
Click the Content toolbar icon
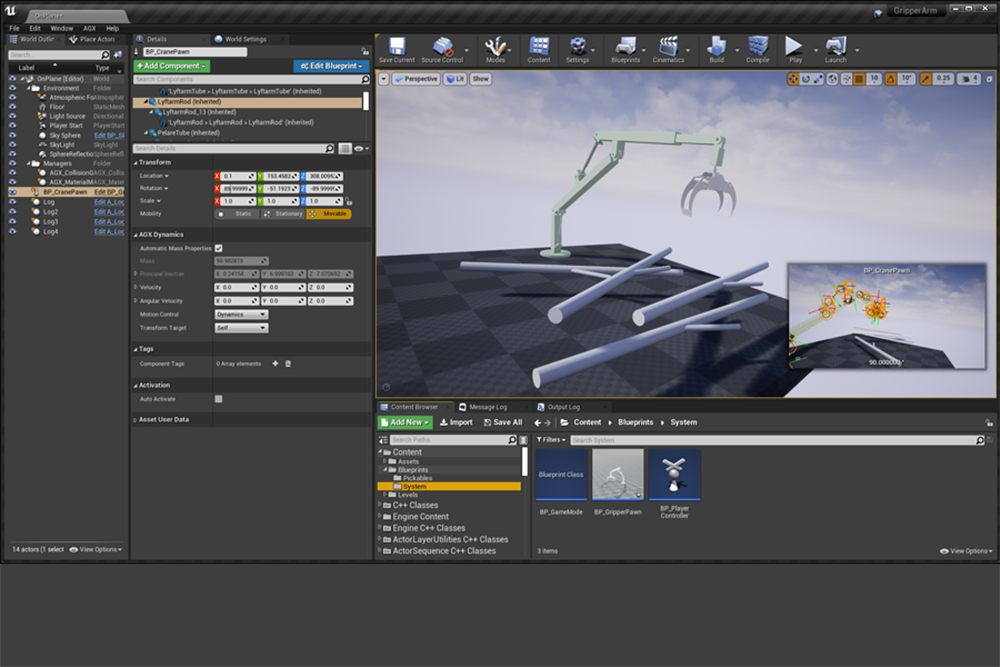click(539, 50)
